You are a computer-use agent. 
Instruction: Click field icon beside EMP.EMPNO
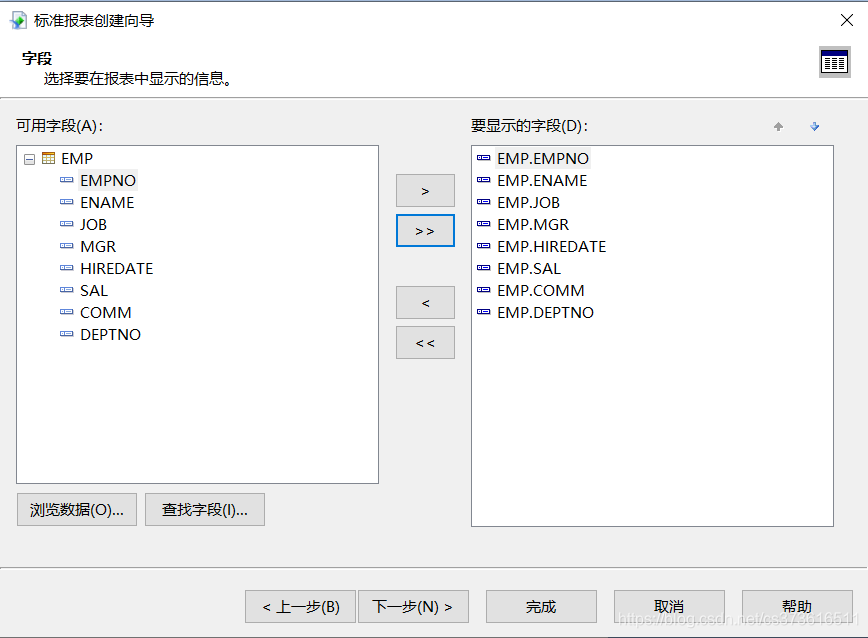483,158
